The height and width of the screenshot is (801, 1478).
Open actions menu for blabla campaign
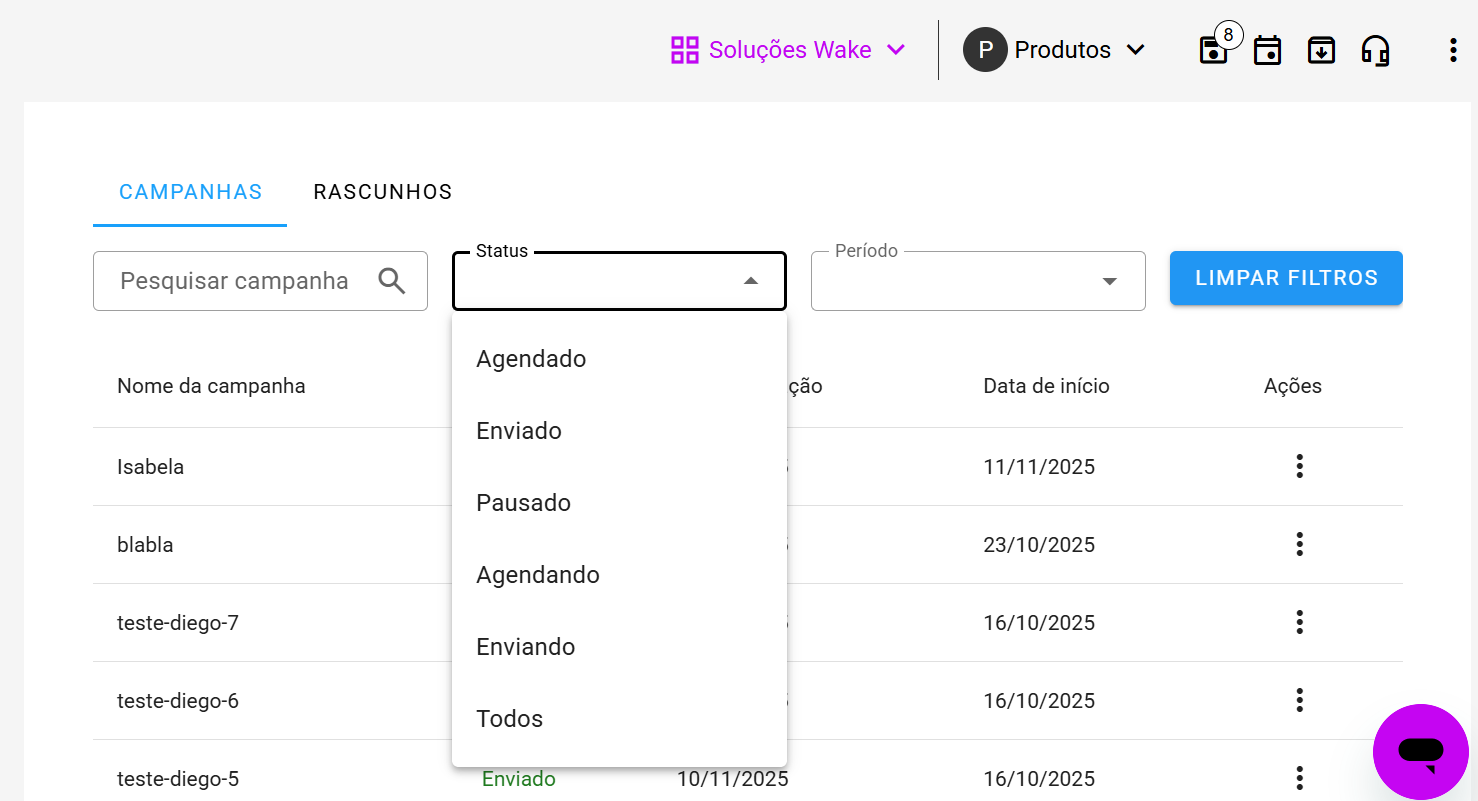[1299, 544]
